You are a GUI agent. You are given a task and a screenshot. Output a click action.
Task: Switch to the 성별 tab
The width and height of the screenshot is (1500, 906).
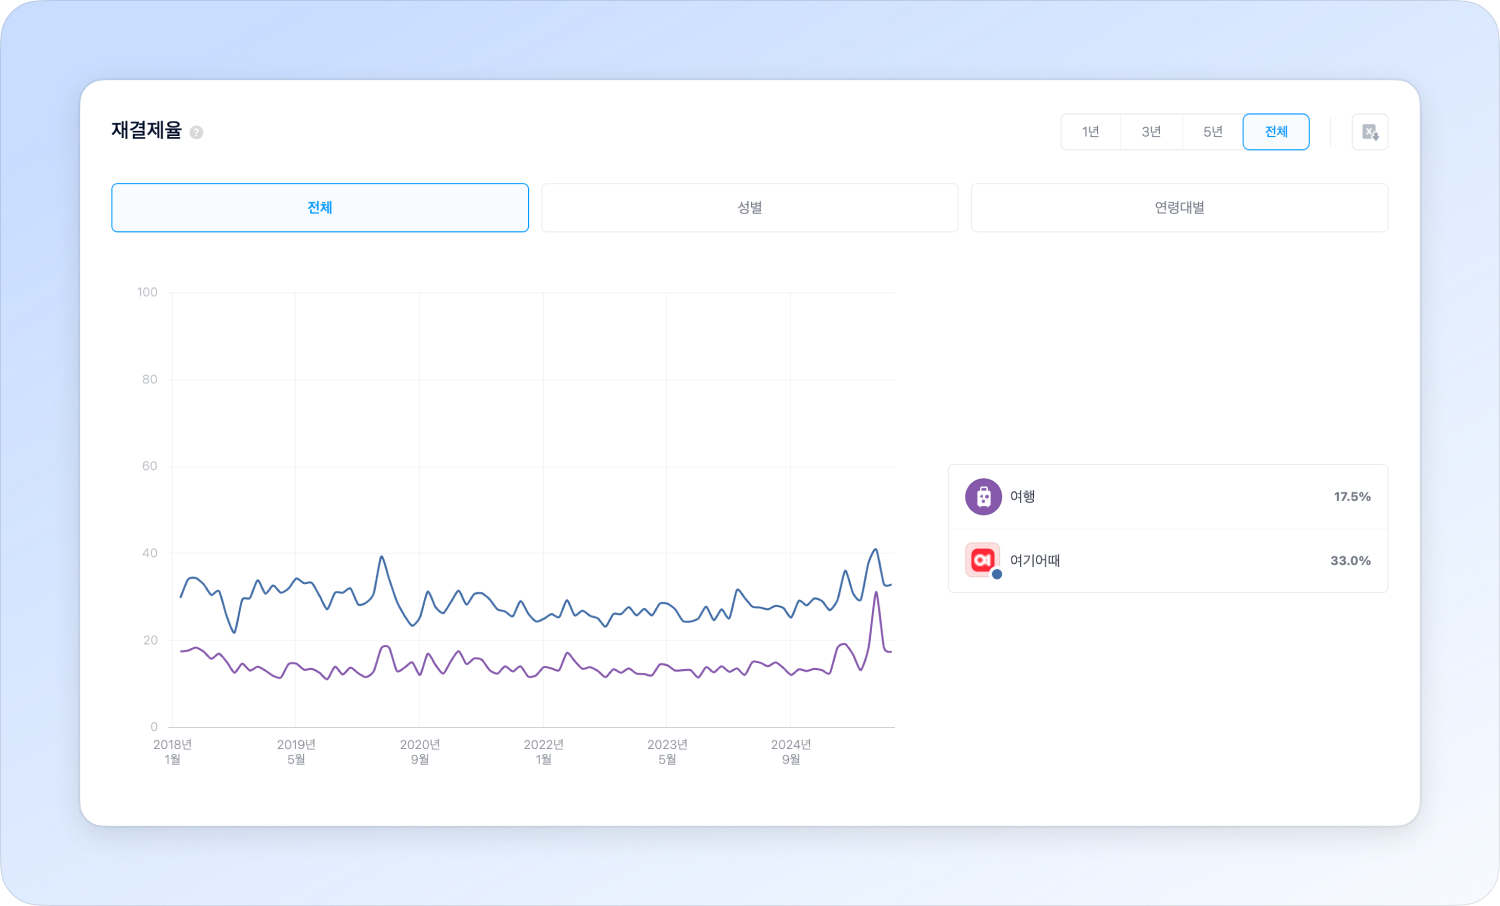pyautogui.click(x=750, y=208)
